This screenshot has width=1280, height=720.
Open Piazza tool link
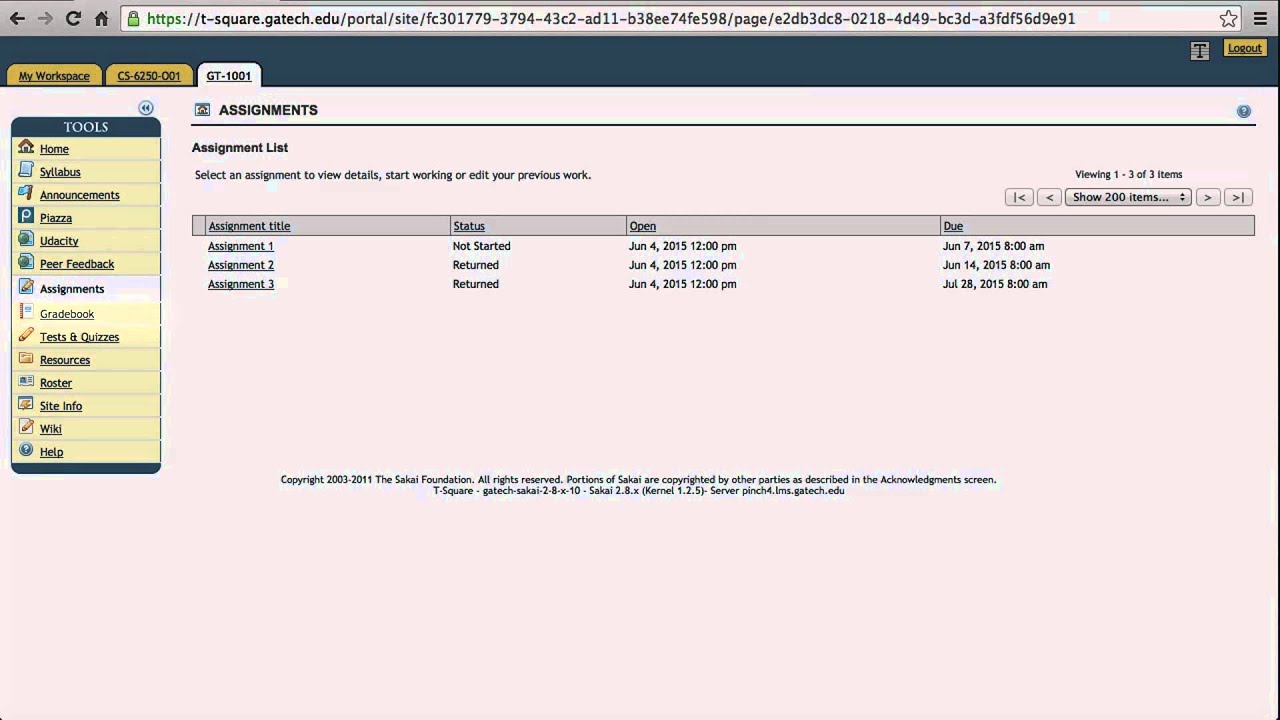56,218
